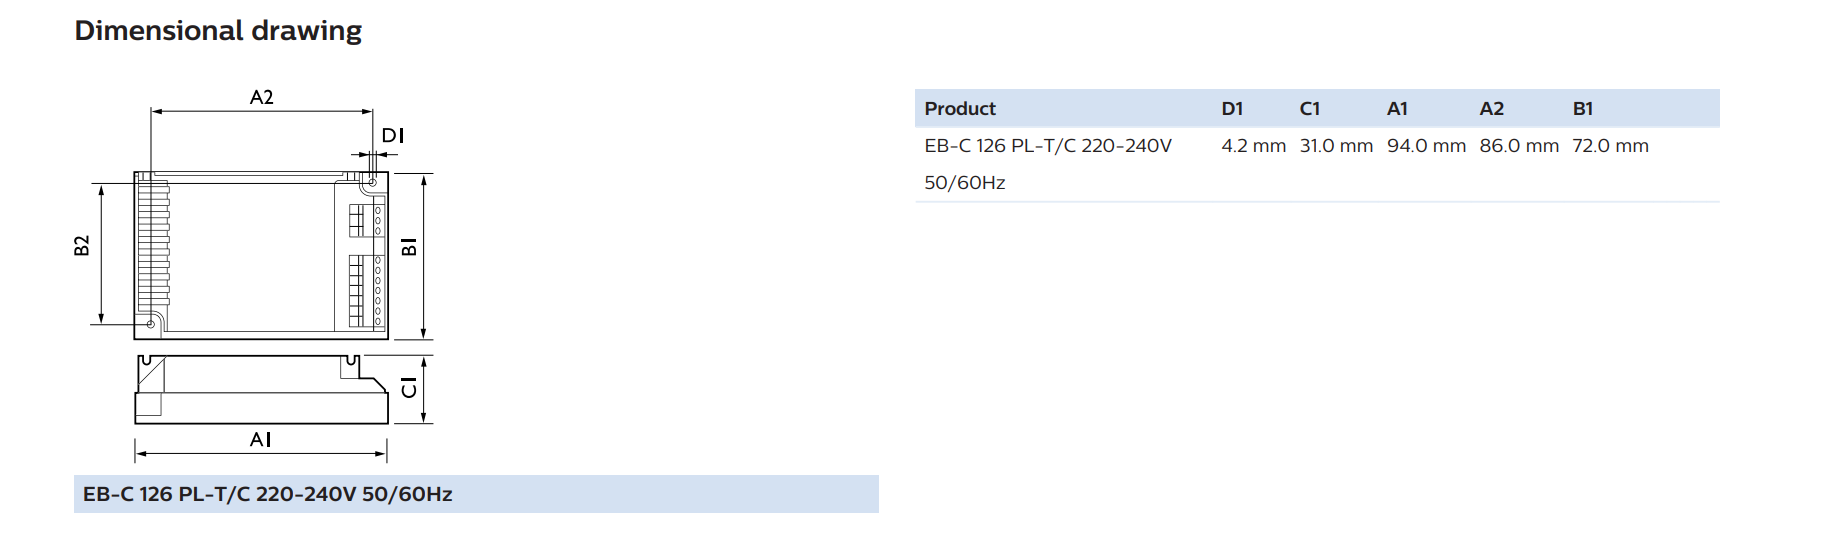This screenshot has width=1825, height=533.
Task: Click the top-view ballast drawing
Action: (x=261, y=255)
